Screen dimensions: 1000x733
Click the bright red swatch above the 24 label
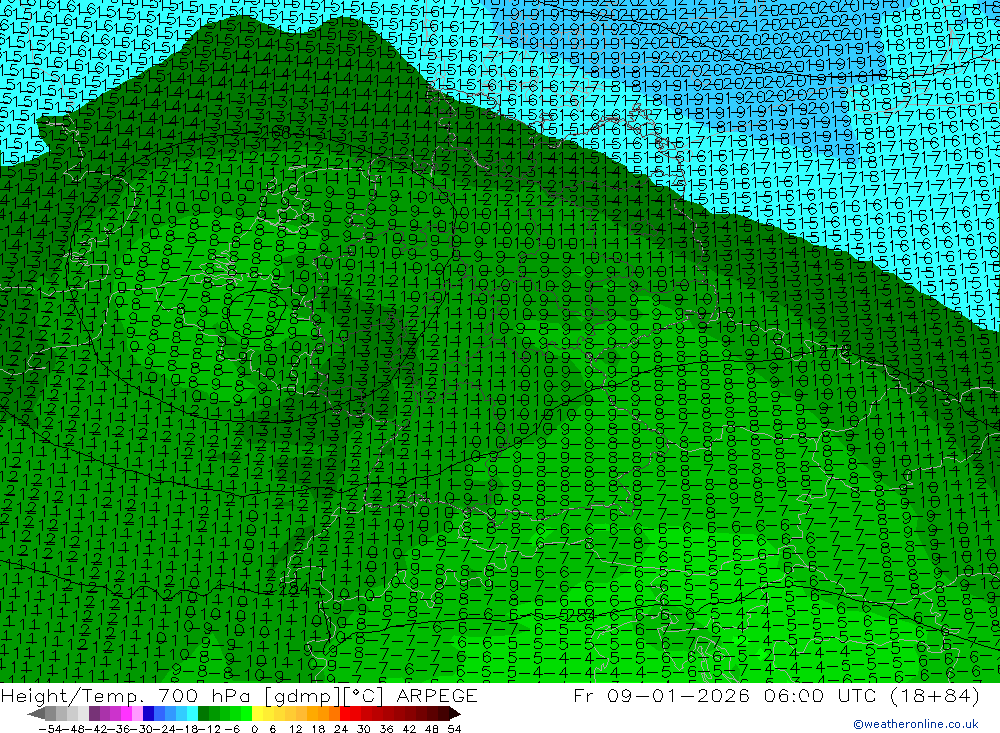click(x=345, y=714)
